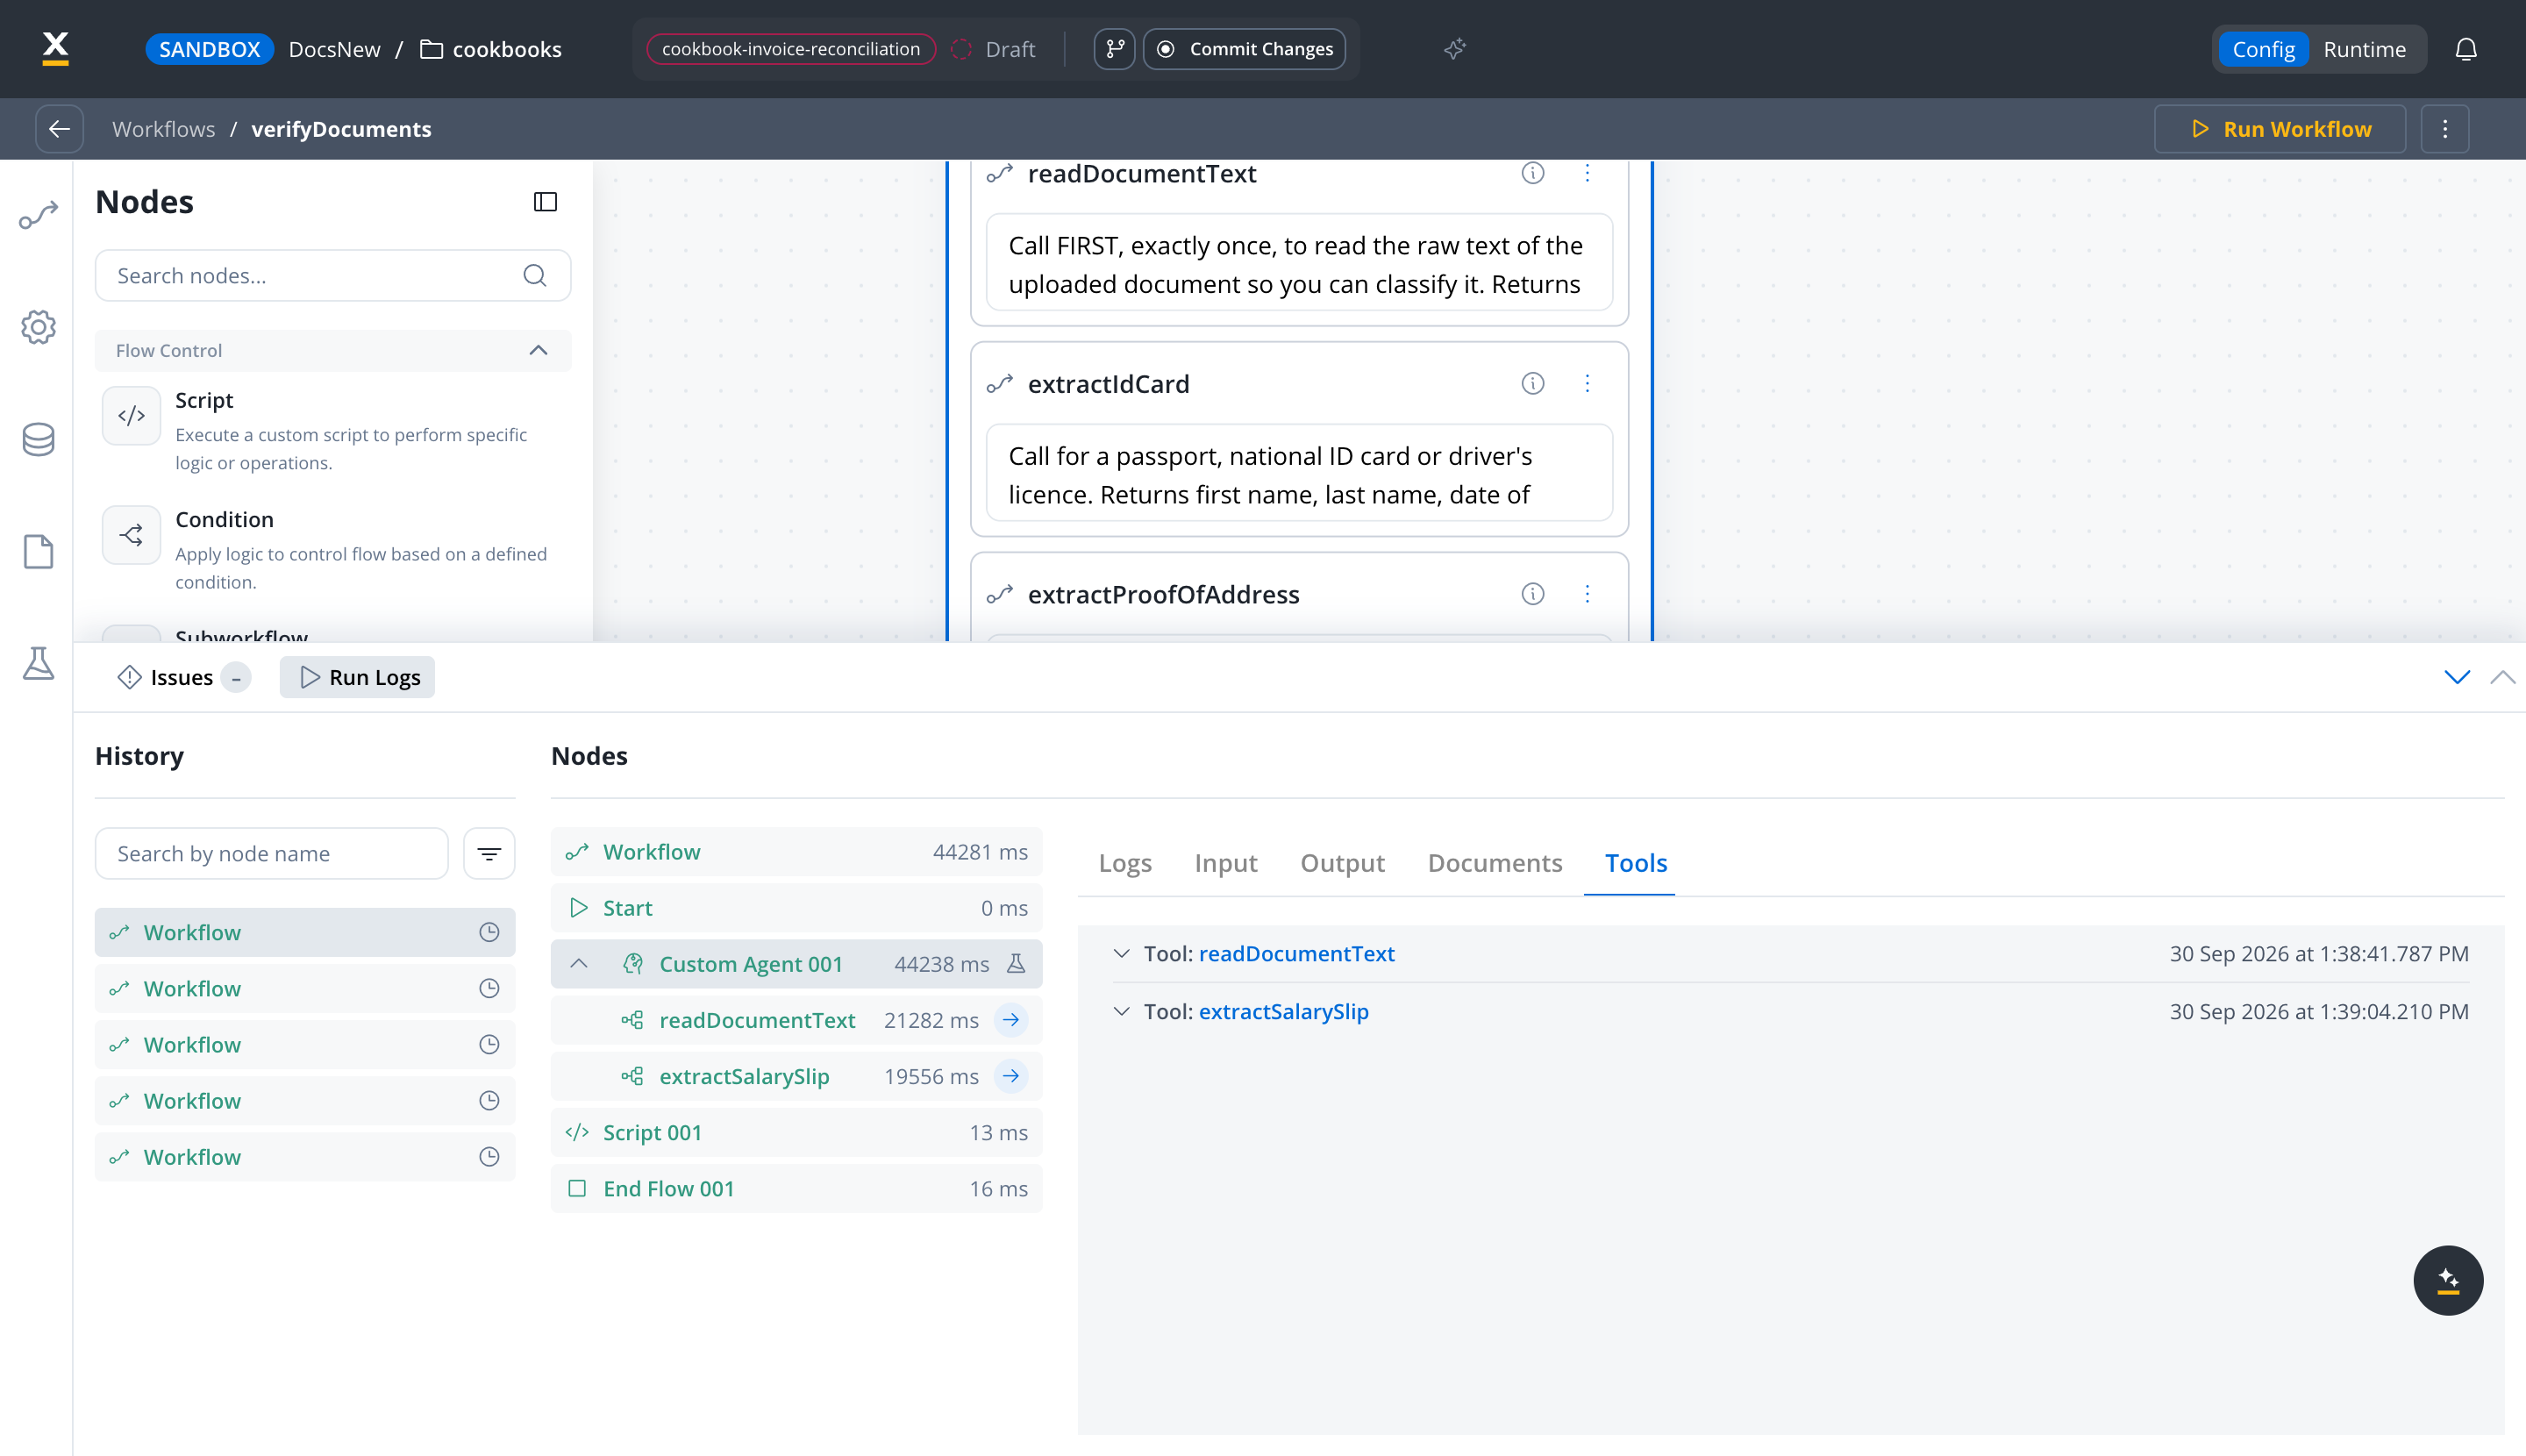
Task: Open documents page icon in left sidebar
Action: coord(38,551)
